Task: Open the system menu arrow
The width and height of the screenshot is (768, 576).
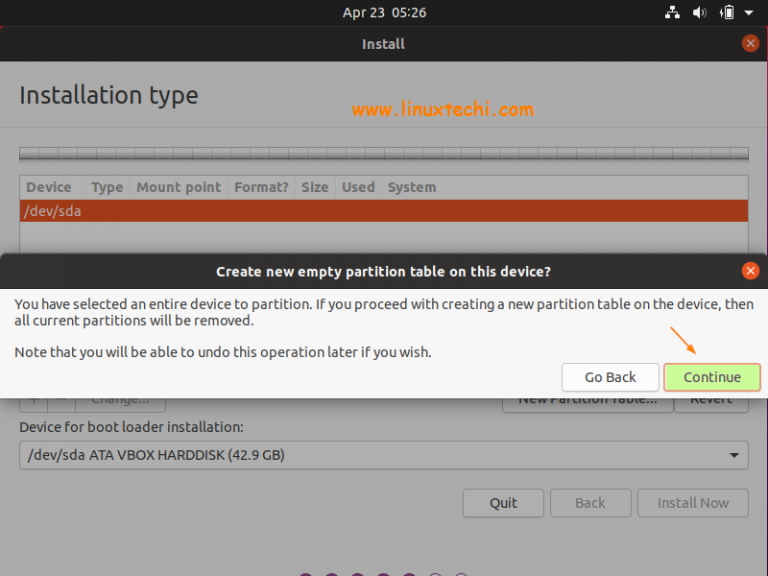Action: 749,13
